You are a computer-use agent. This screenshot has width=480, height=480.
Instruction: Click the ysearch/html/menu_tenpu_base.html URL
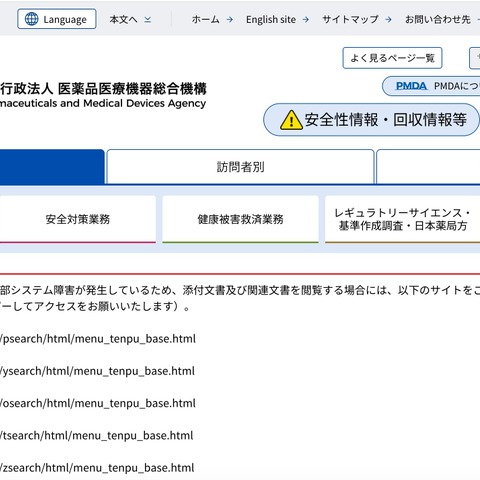tap(97, 371)
